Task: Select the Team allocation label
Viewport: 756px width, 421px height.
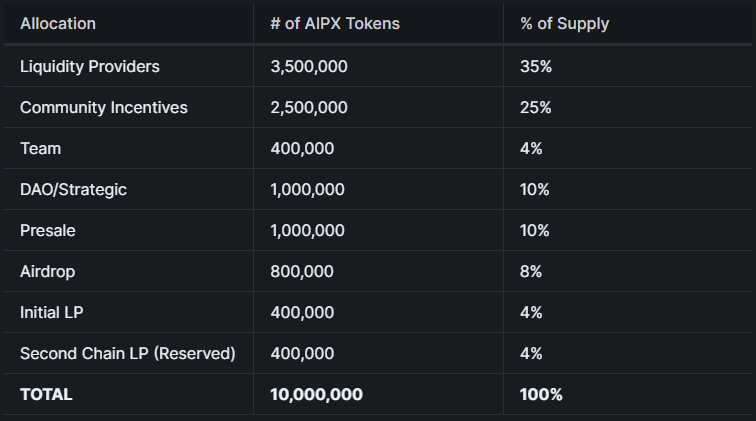Action: (40, 149)
